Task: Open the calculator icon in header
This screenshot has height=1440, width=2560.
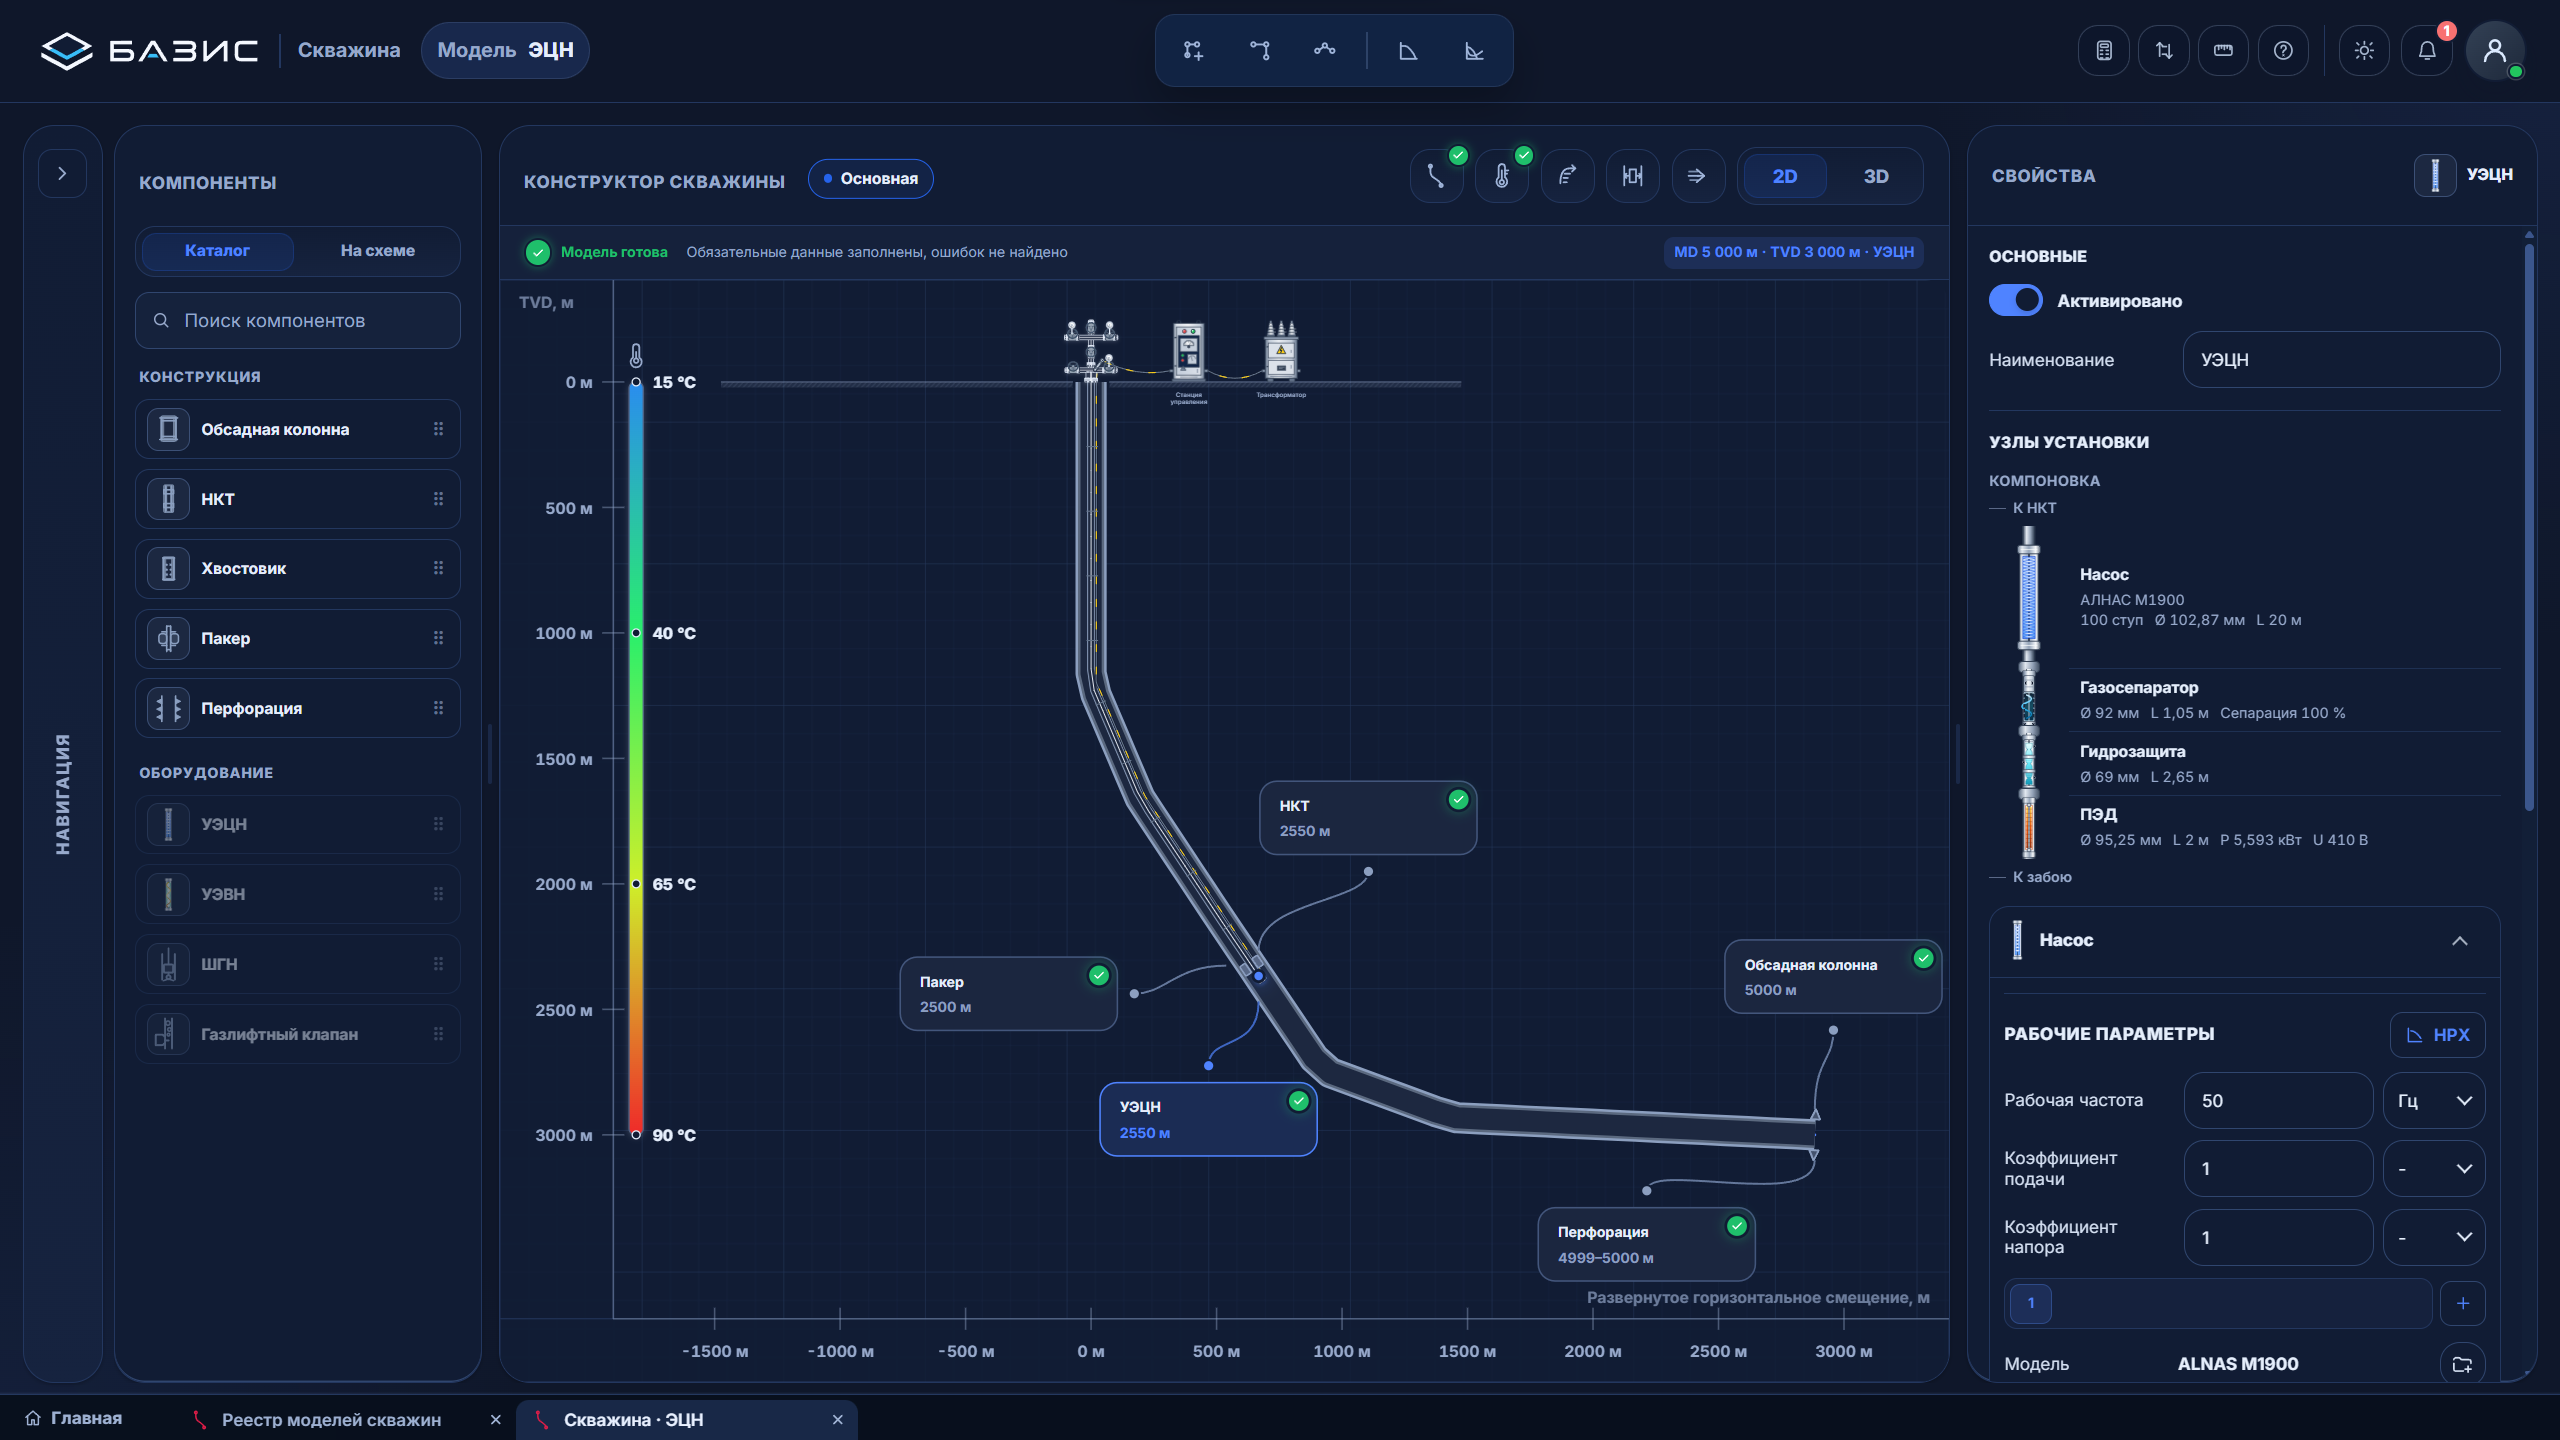Action: [x=2104, y=50]
